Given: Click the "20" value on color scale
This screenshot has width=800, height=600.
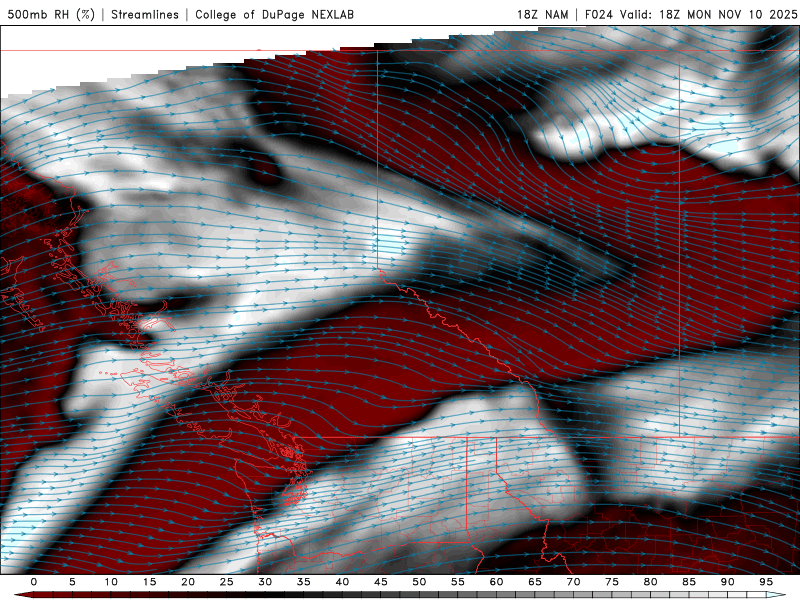Looking at the screenshot, I should [188, 582].
